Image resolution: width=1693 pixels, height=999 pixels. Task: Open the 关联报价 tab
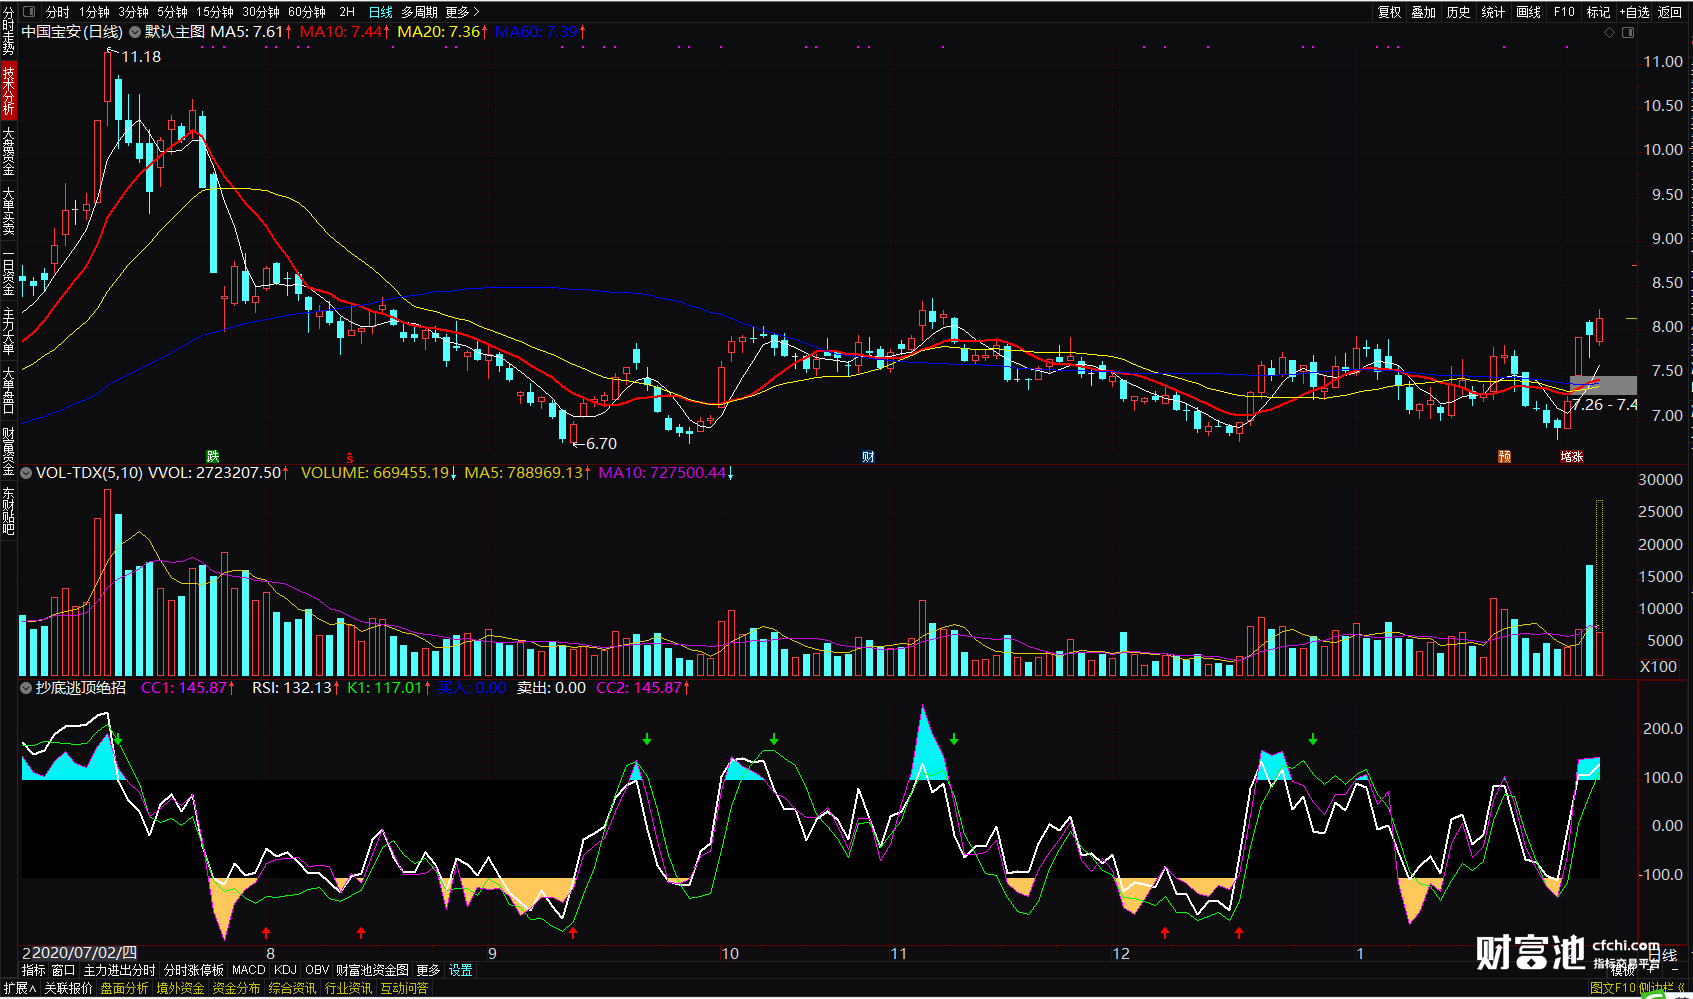(x=68, y=988)
